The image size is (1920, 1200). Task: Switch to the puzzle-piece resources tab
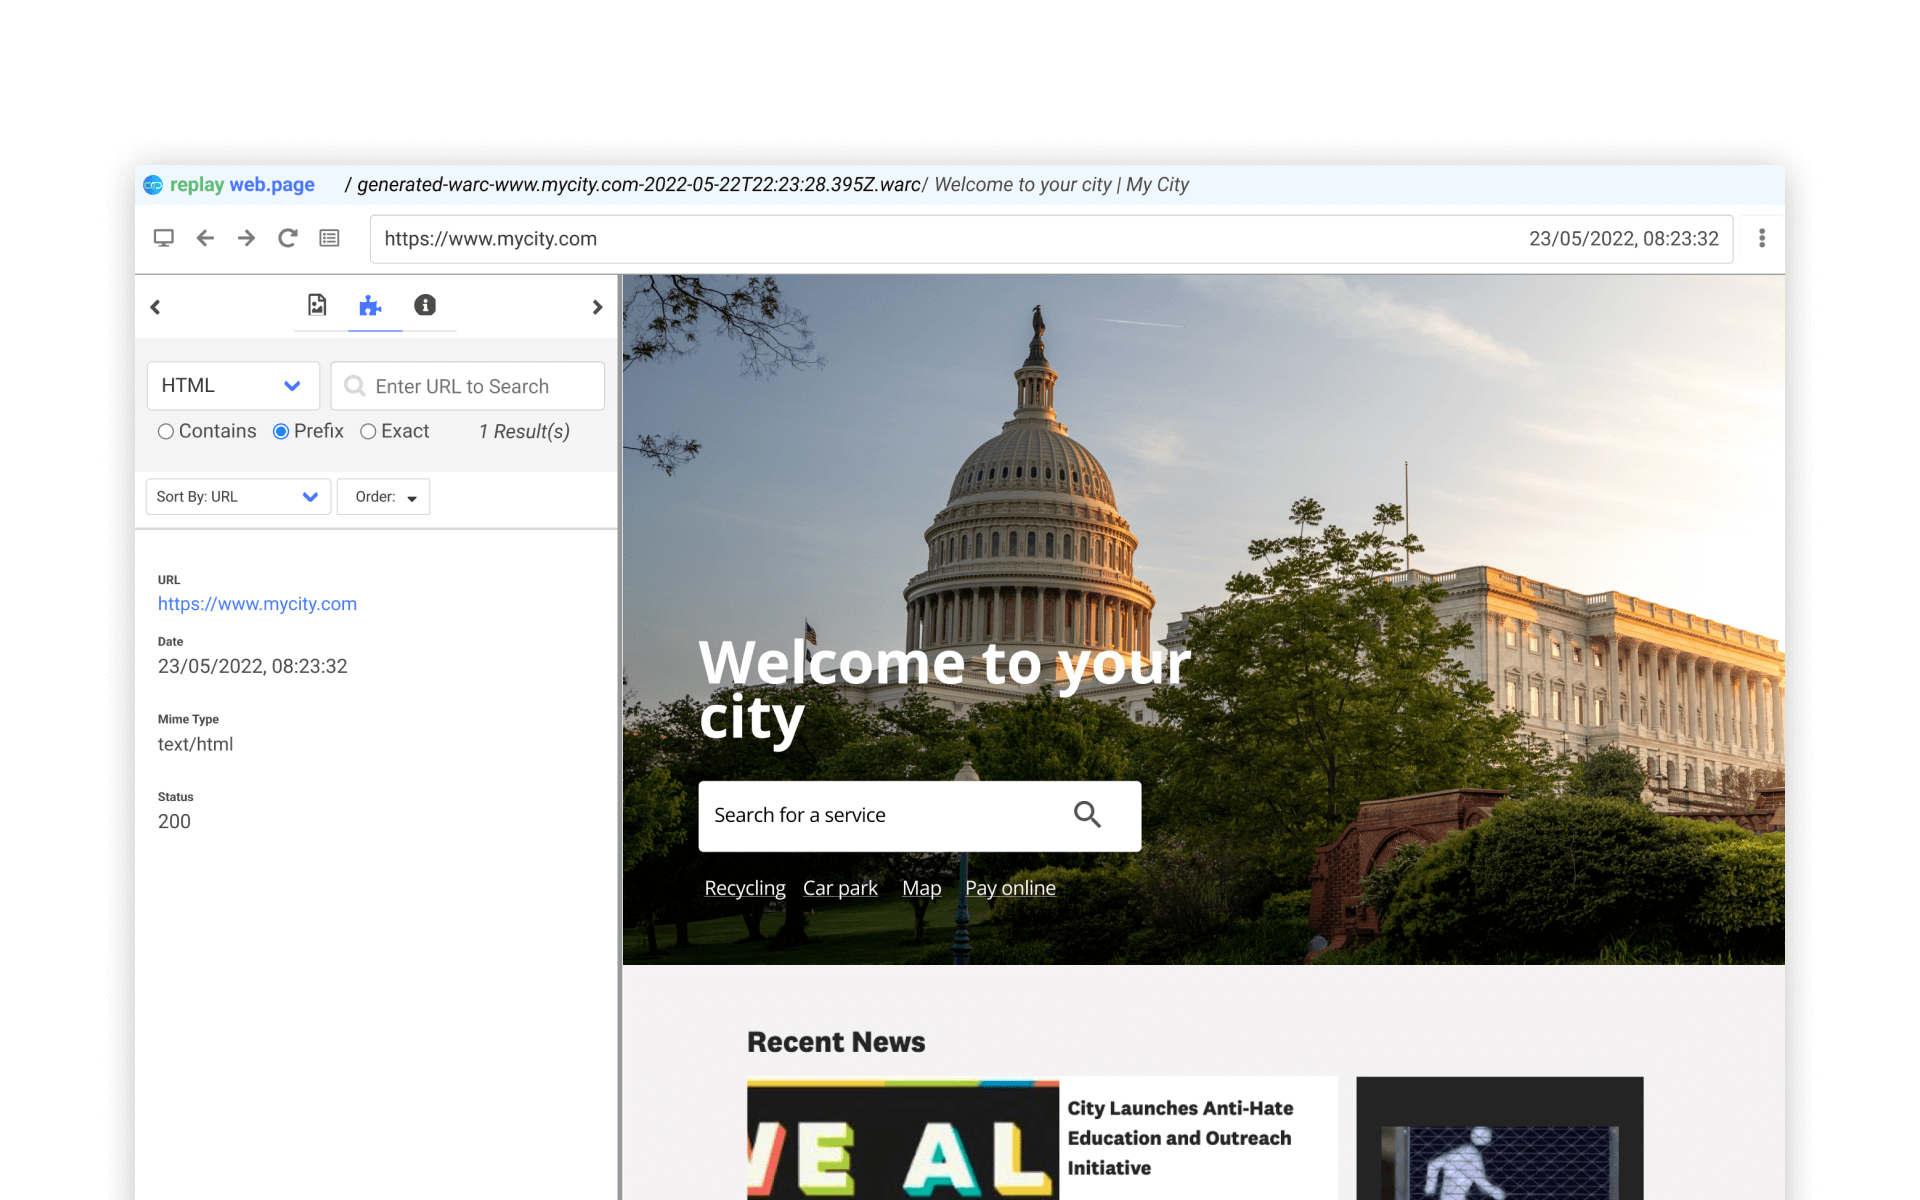(x=371, y=305)
